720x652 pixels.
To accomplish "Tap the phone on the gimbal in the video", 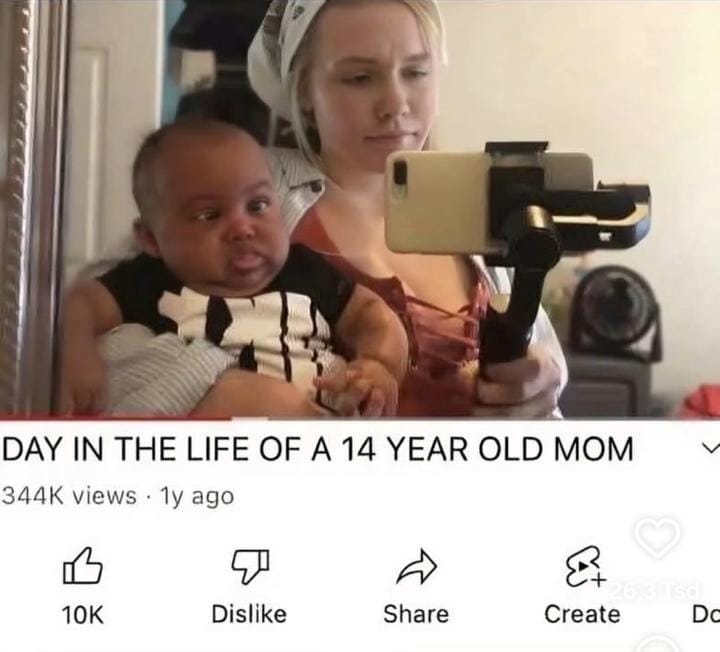I will [x=487, y=202].
